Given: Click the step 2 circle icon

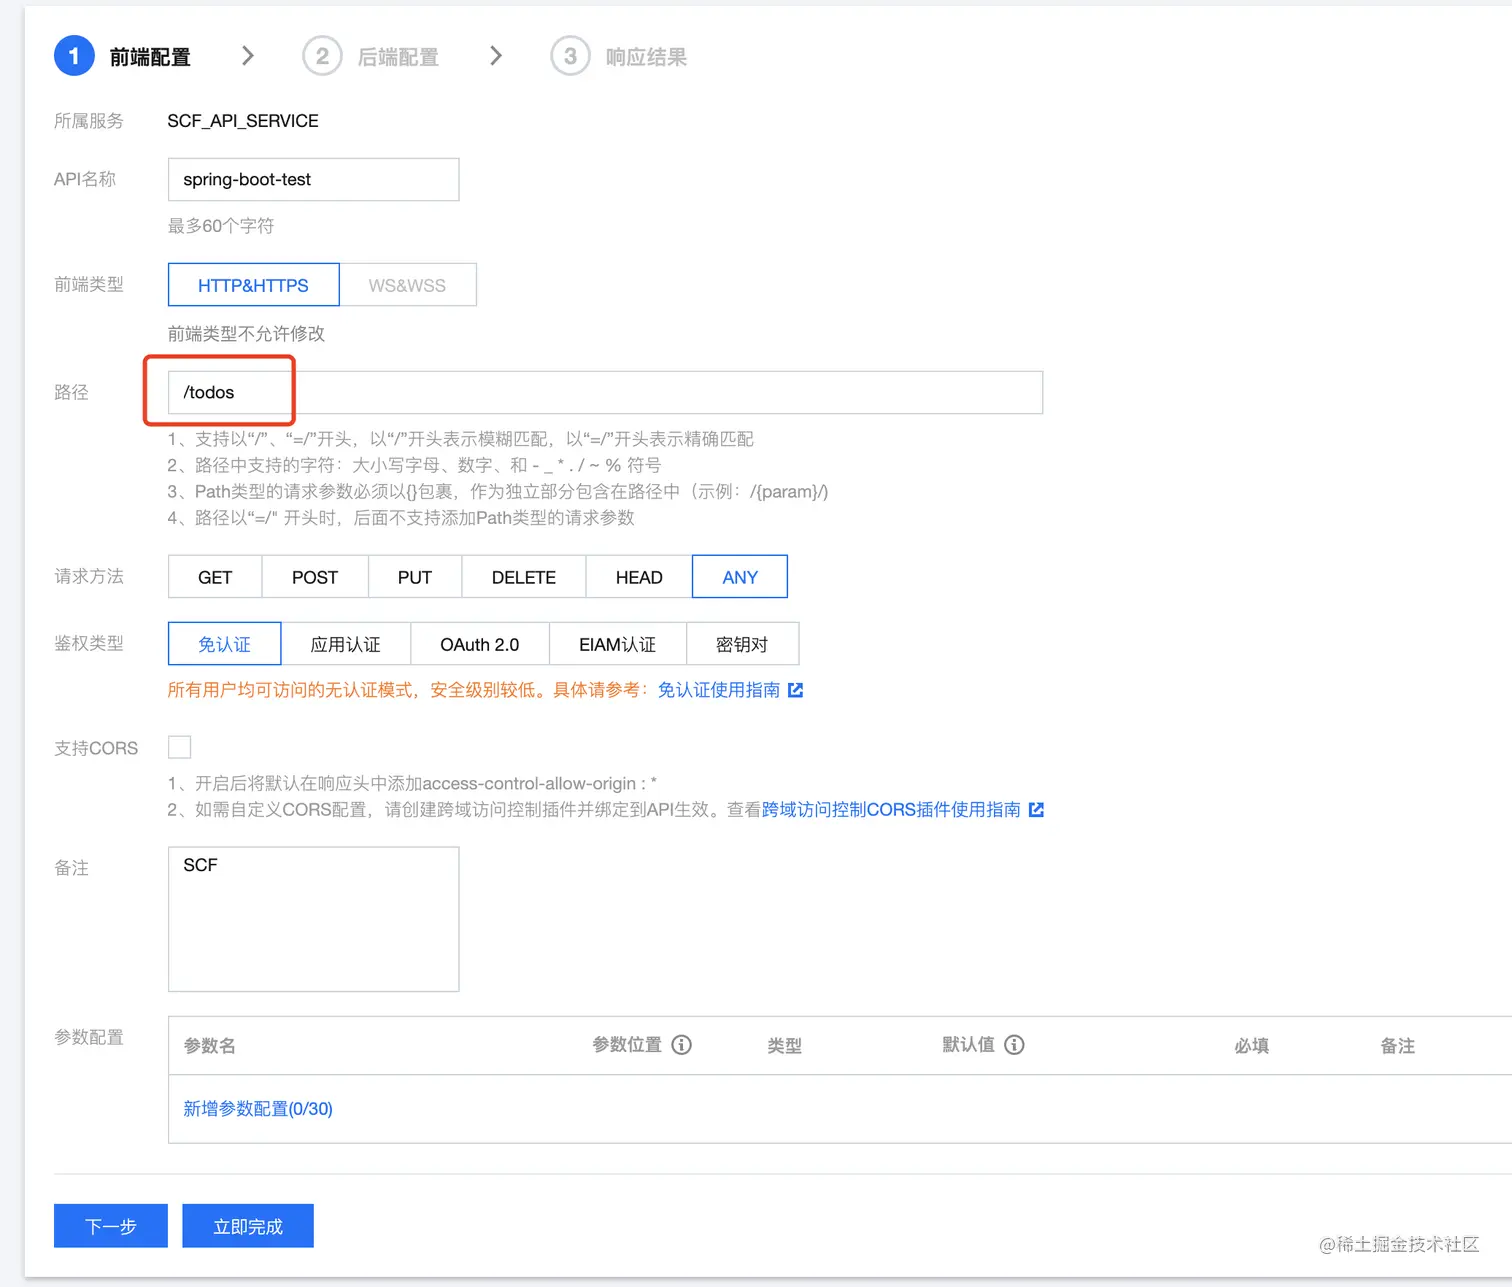Looking at the screenshot, I should coord(322,56).
